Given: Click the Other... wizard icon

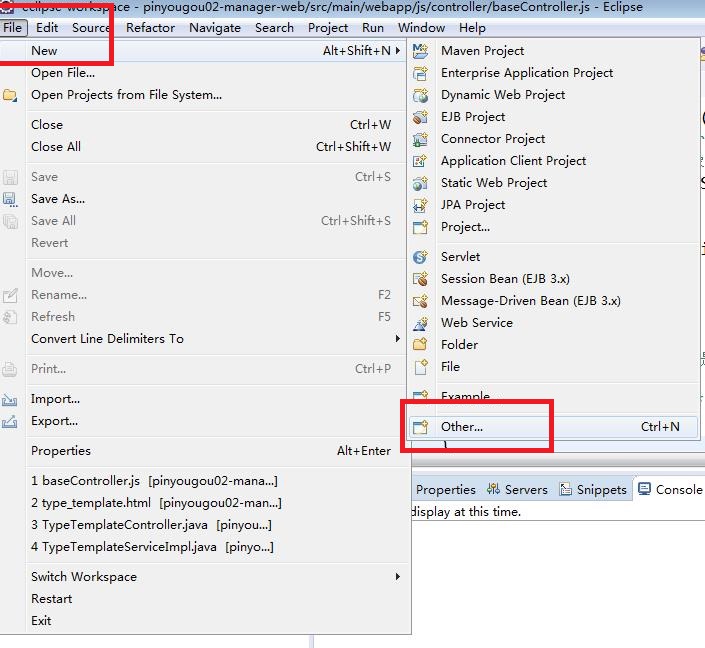Looking at the screenshot, I should click(420, 427).
